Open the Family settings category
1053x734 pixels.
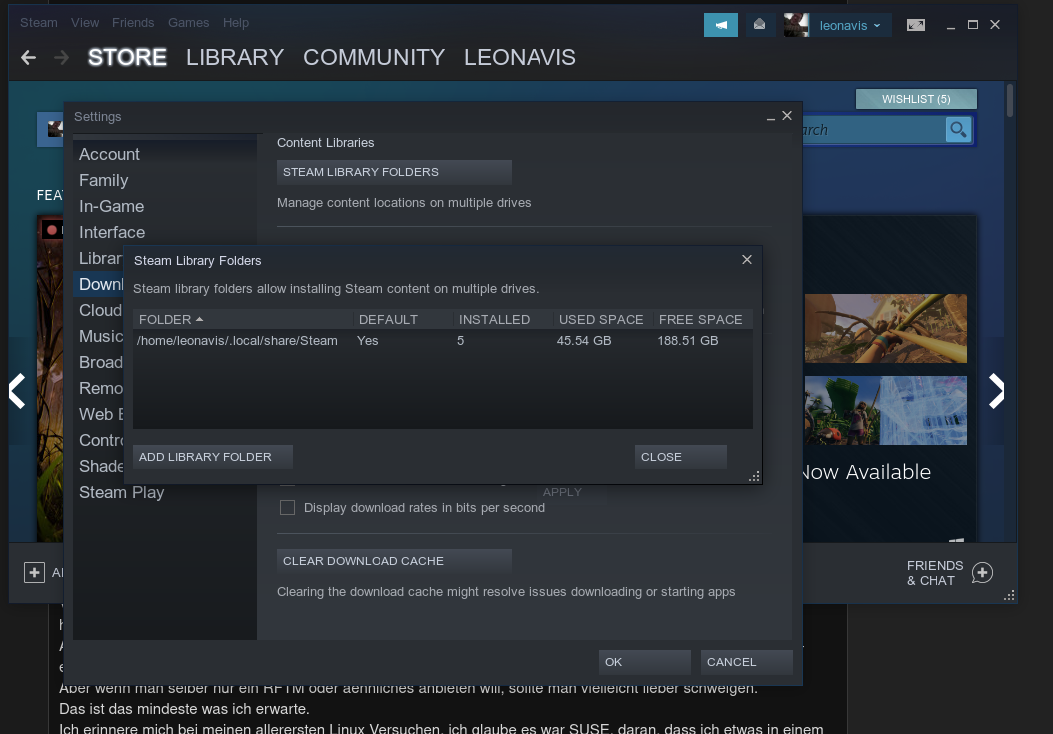coord(103,181)
